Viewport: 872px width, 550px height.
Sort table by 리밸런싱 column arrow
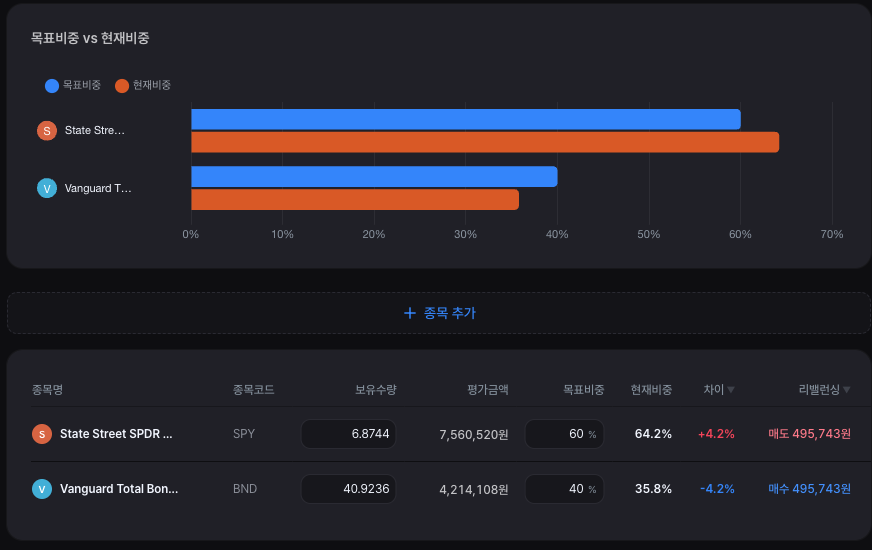846,390
